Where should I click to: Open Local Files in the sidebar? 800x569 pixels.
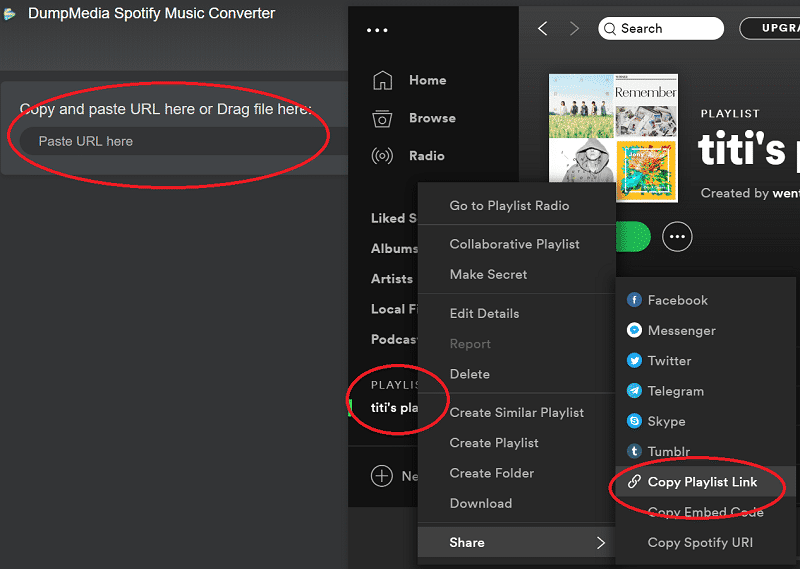click(394, 309)
